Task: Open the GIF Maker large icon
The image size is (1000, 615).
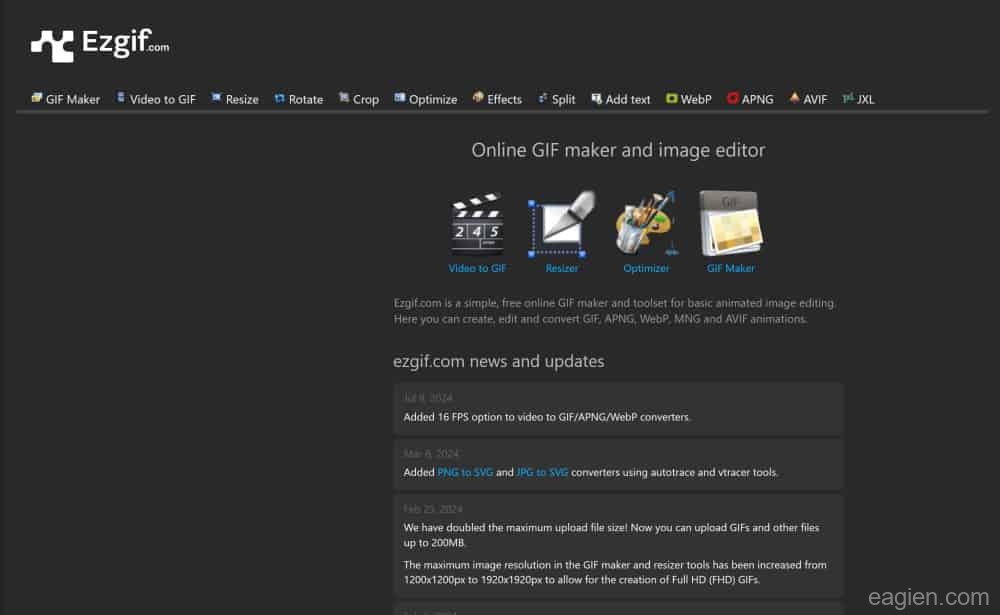Action: [x=730, y=226]
